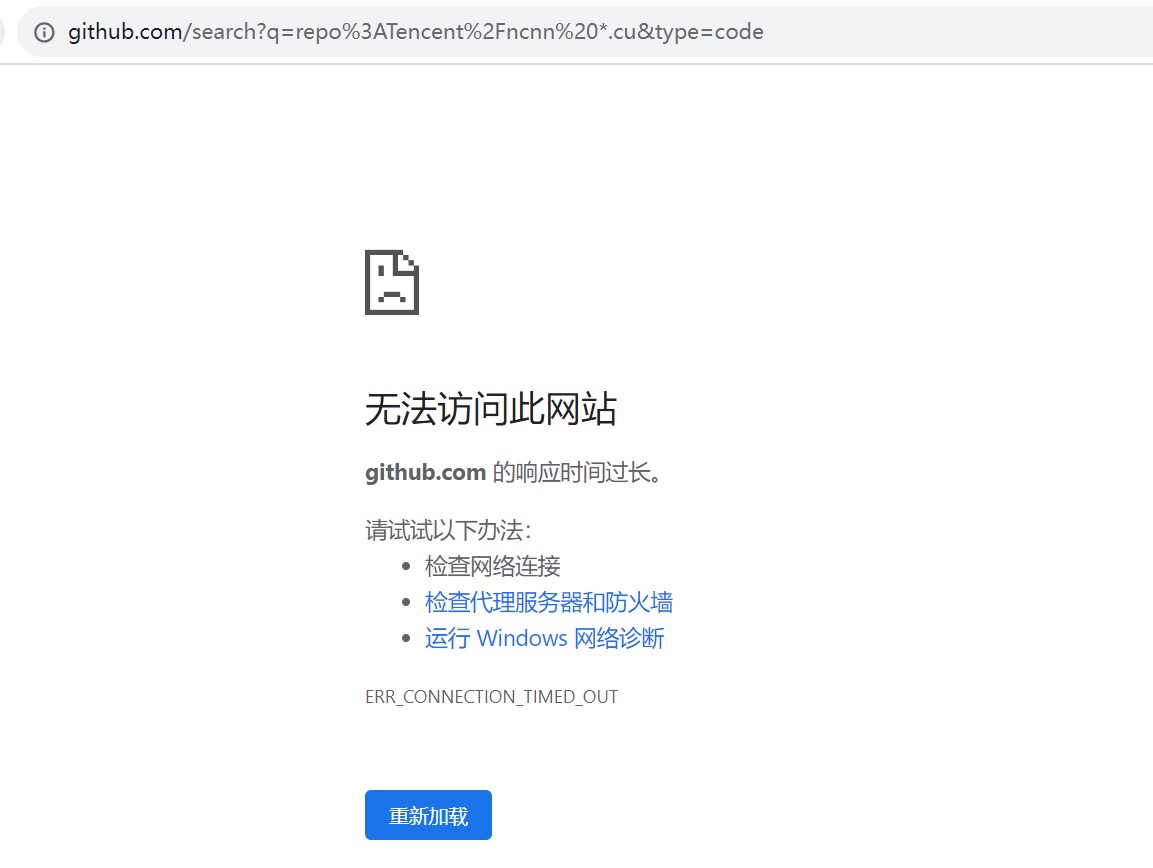Screen dimensions: 1153x868
Task: Click the 无法访问此网站 heading
Action: tap(490, 409)
